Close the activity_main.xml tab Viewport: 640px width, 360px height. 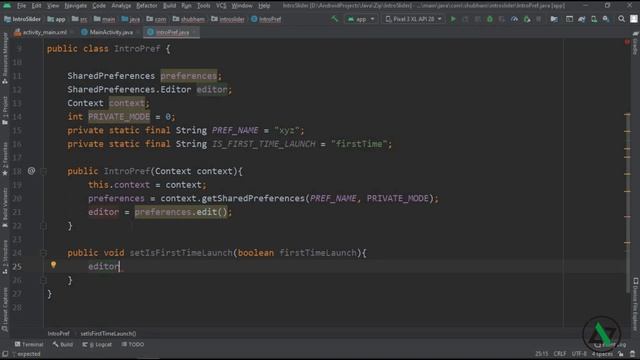pos(71,32)
